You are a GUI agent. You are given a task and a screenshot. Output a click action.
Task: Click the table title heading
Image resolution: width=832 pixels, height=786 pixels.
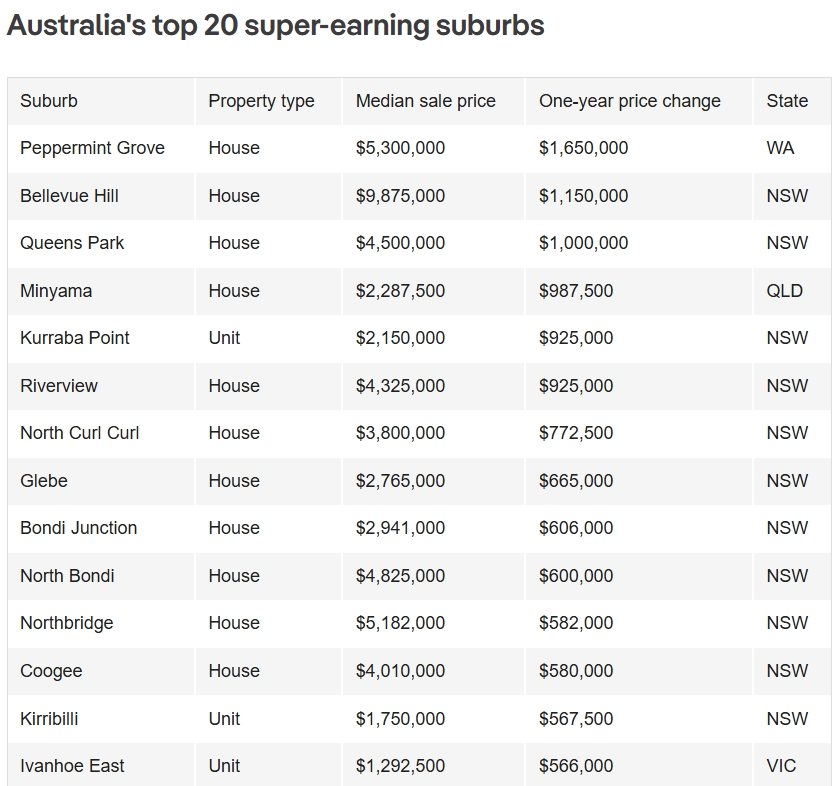pos(275,25)
